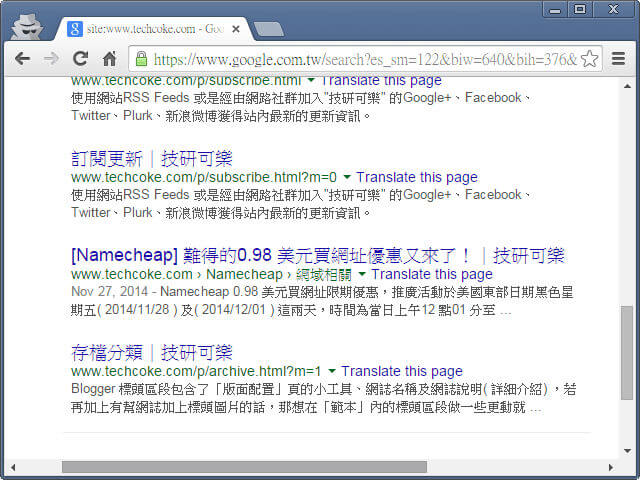Click the vertical scrollbar thumb
Viewport: 640px width, 480px height.
tap(627, 353)
